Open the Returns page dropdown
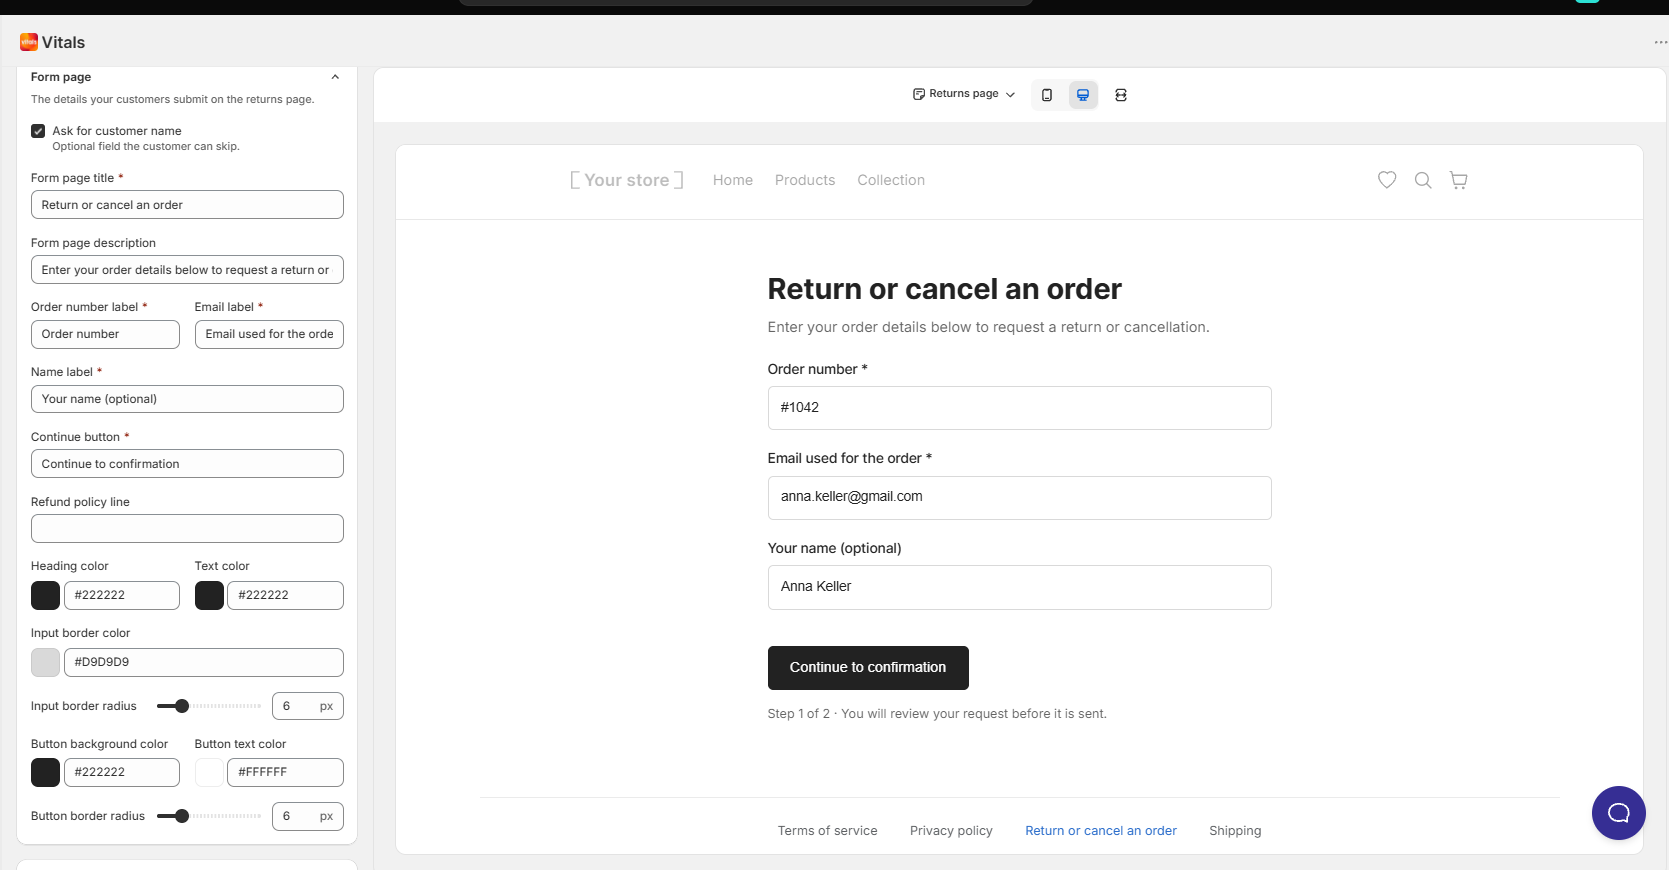Screen dimensions: 1669x870 964,94
